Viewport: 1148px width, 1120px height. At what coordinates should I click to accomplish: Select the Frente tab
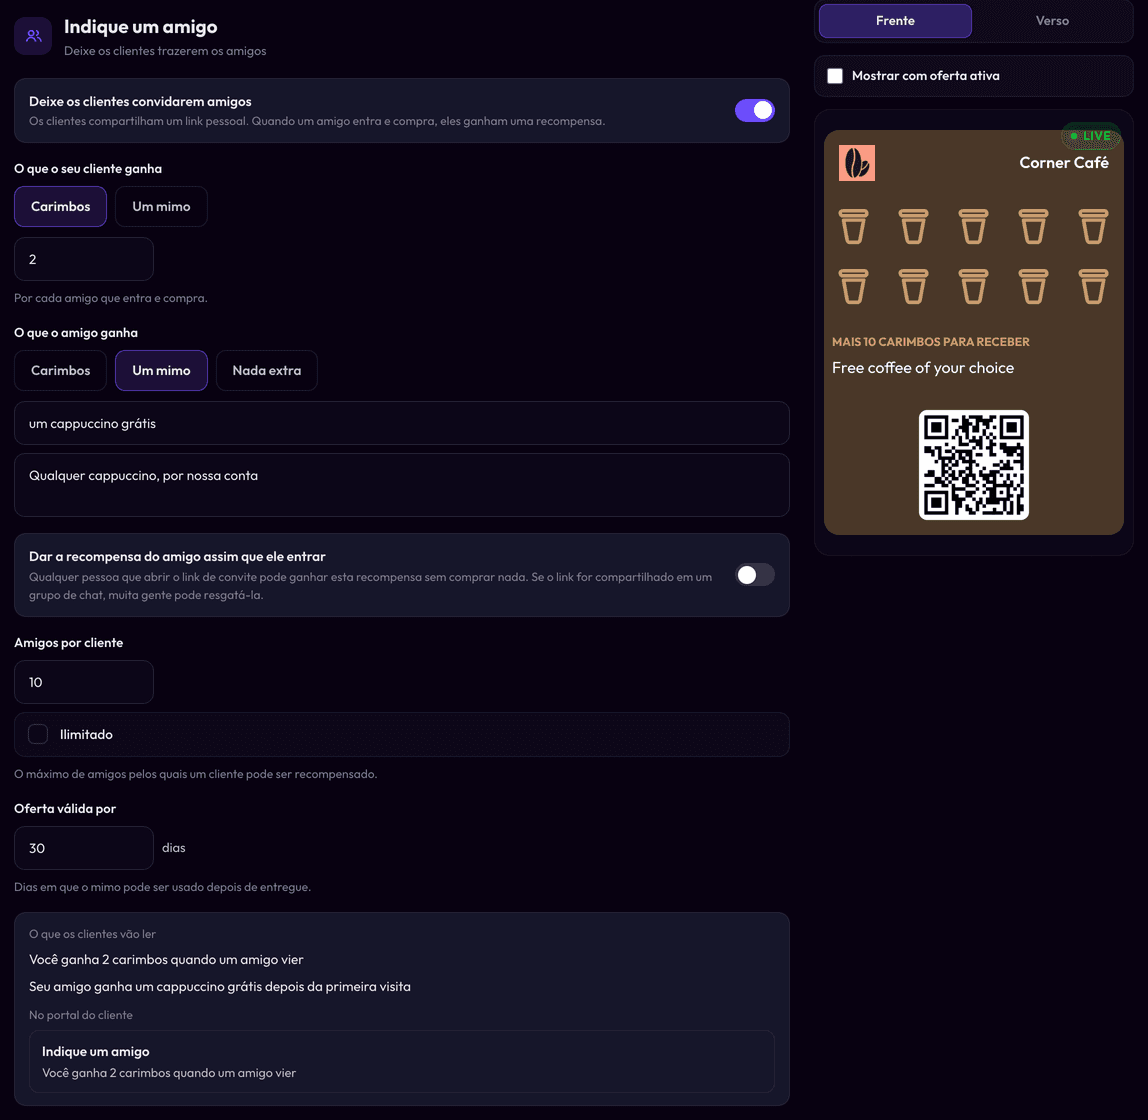(895, 20)
